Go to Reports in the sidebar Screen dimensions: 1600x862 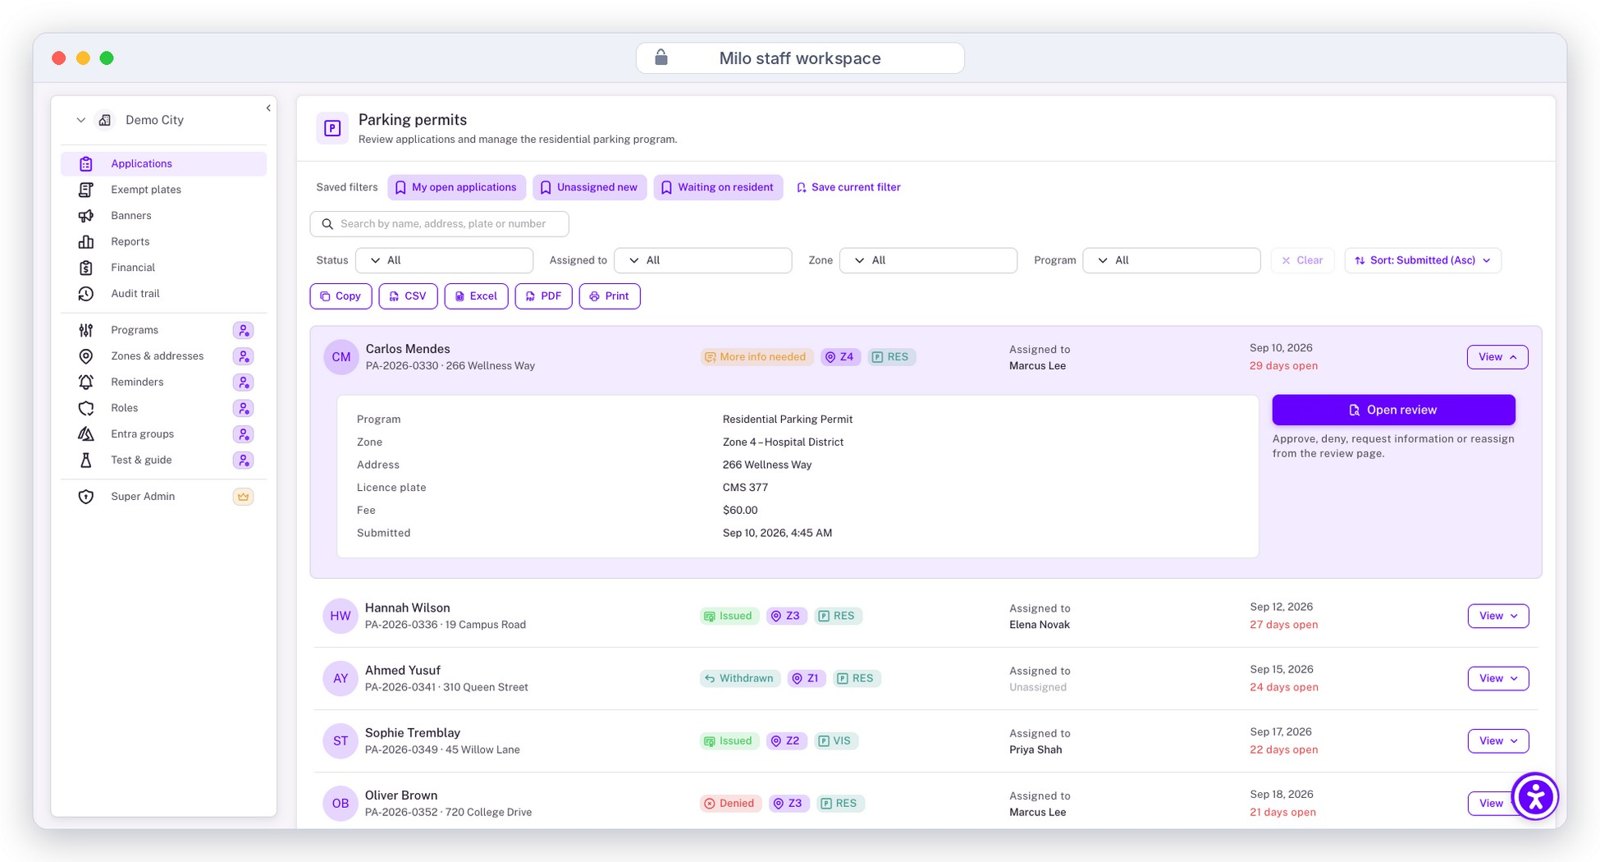(164, 242)
